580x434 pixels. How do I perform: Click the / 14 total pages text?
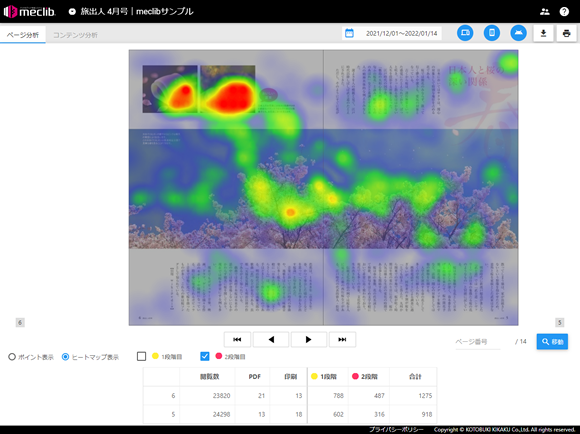coord(520,342)
